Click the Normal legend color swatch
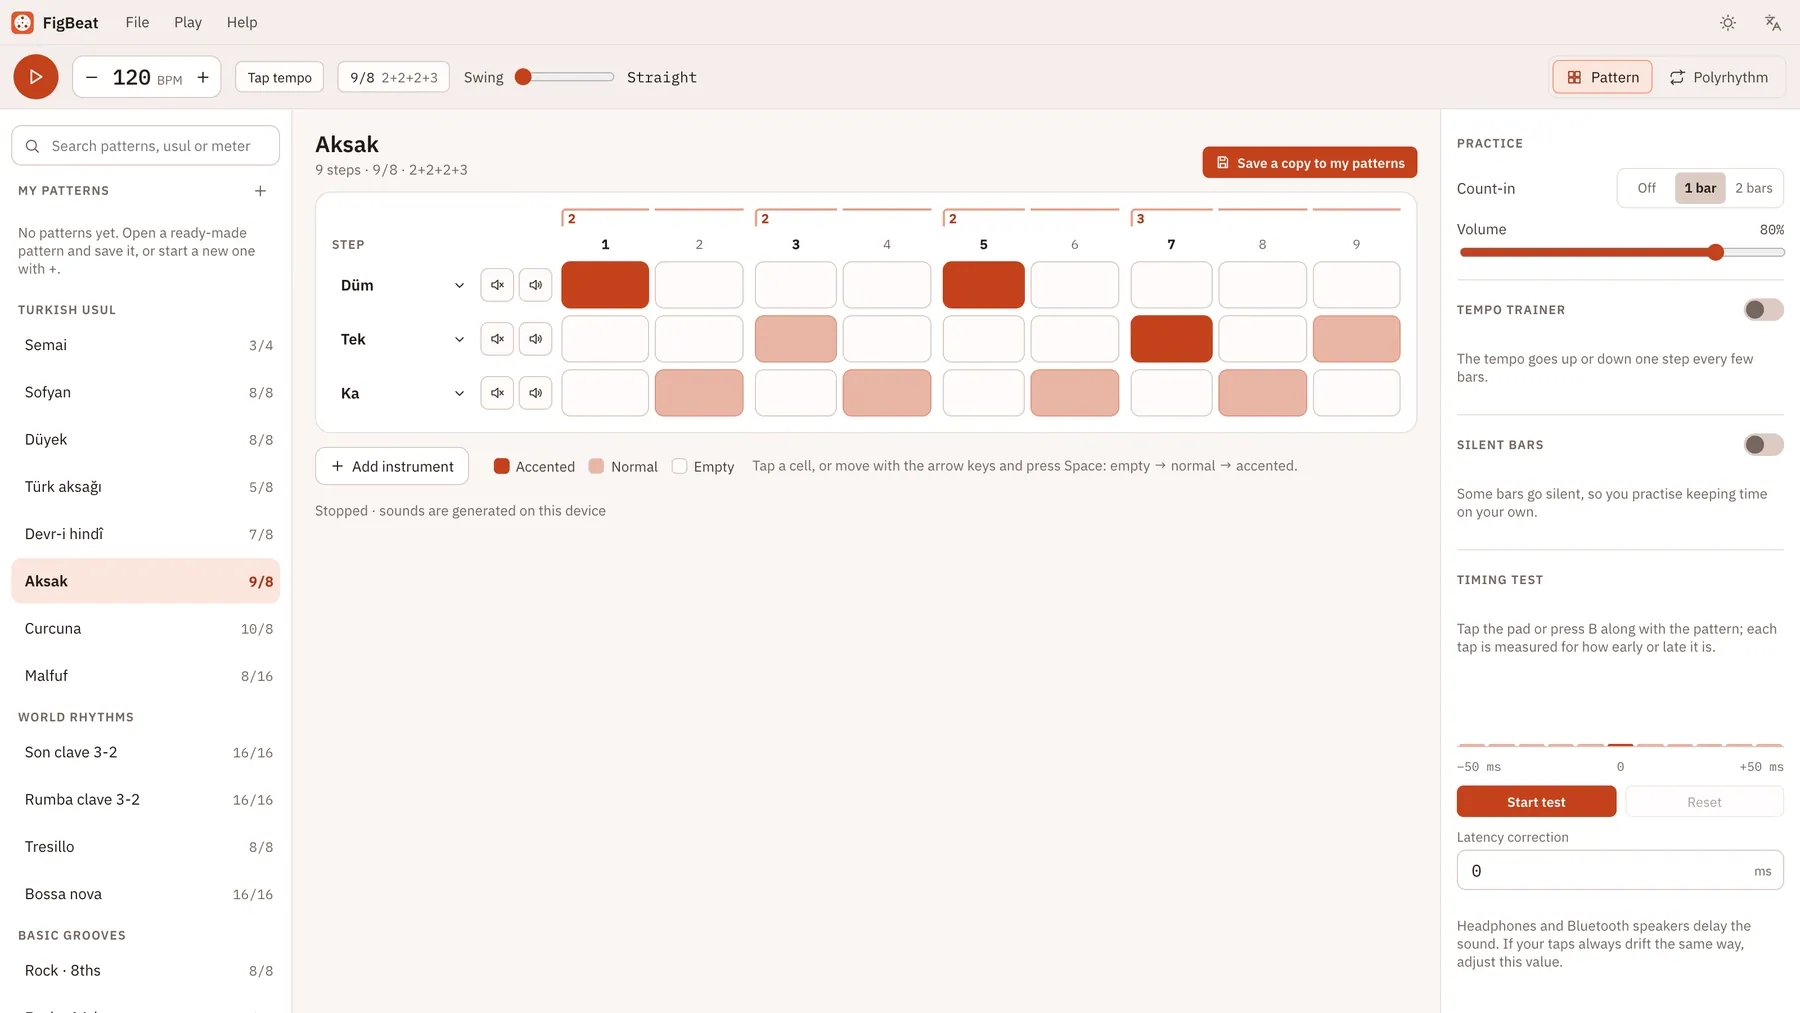Screen dimensions: 1800x1013 point(597,466)
